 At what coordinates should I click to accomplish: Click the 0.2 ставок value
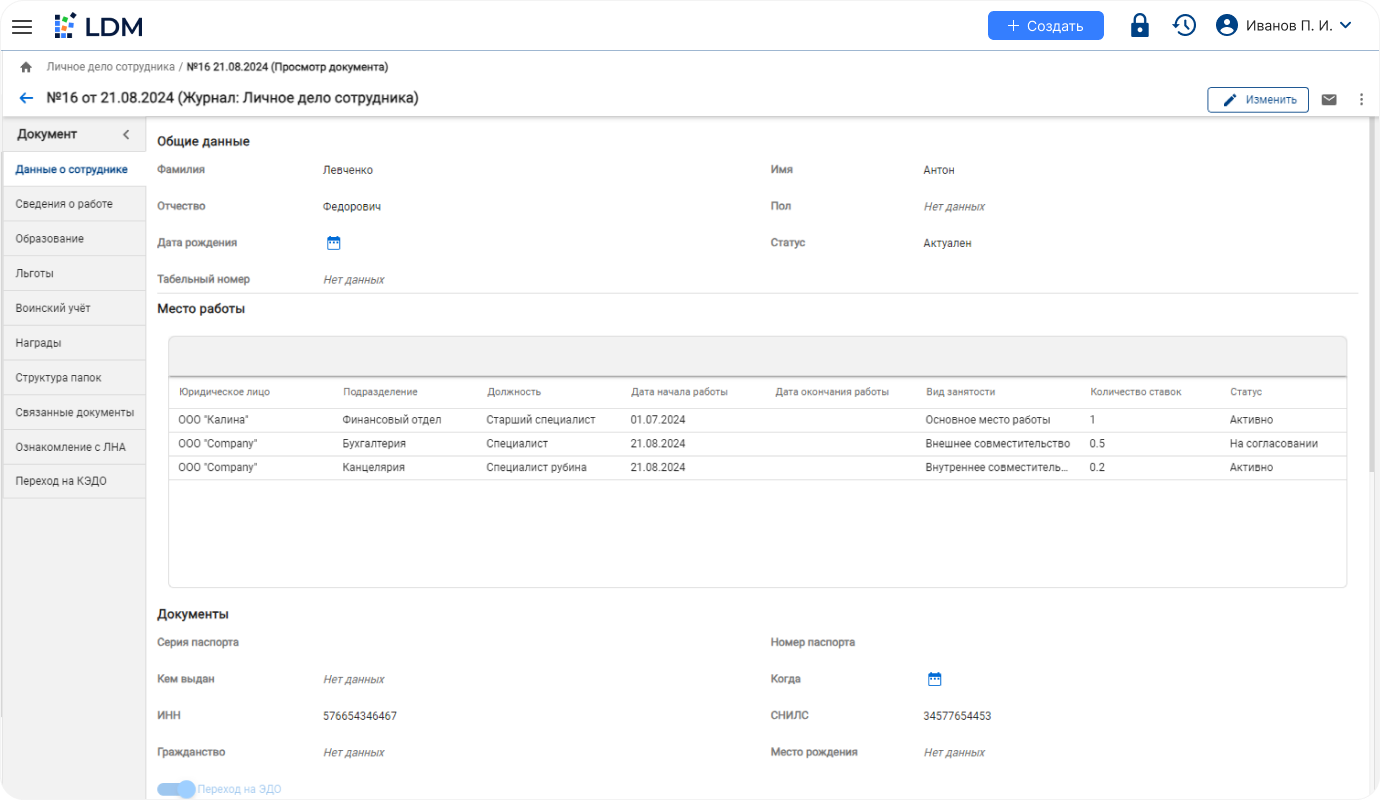(x=1097, y=467)
